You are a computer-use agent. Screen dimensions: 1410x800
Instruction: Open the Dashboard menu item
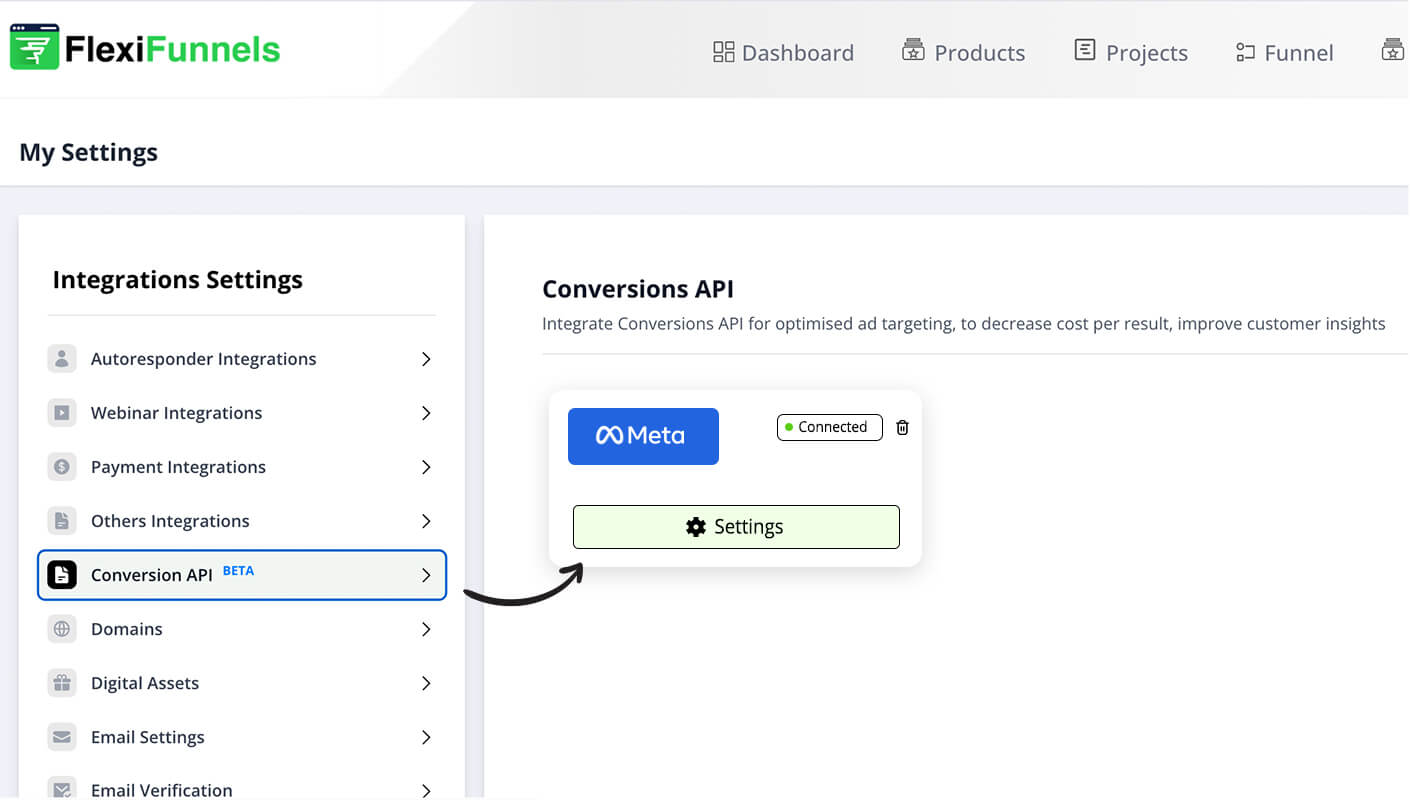click(783, 52)
